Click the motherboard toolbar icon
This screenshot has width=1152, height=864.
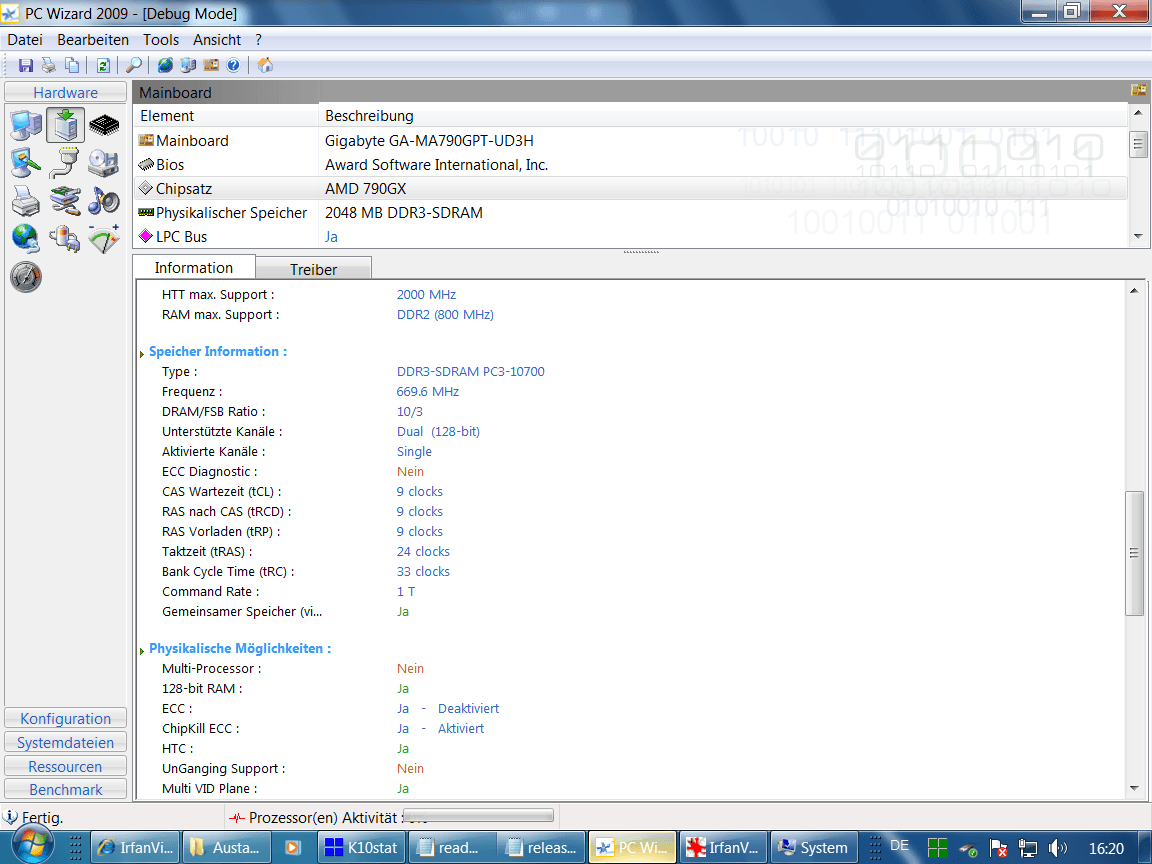point(211,65)
